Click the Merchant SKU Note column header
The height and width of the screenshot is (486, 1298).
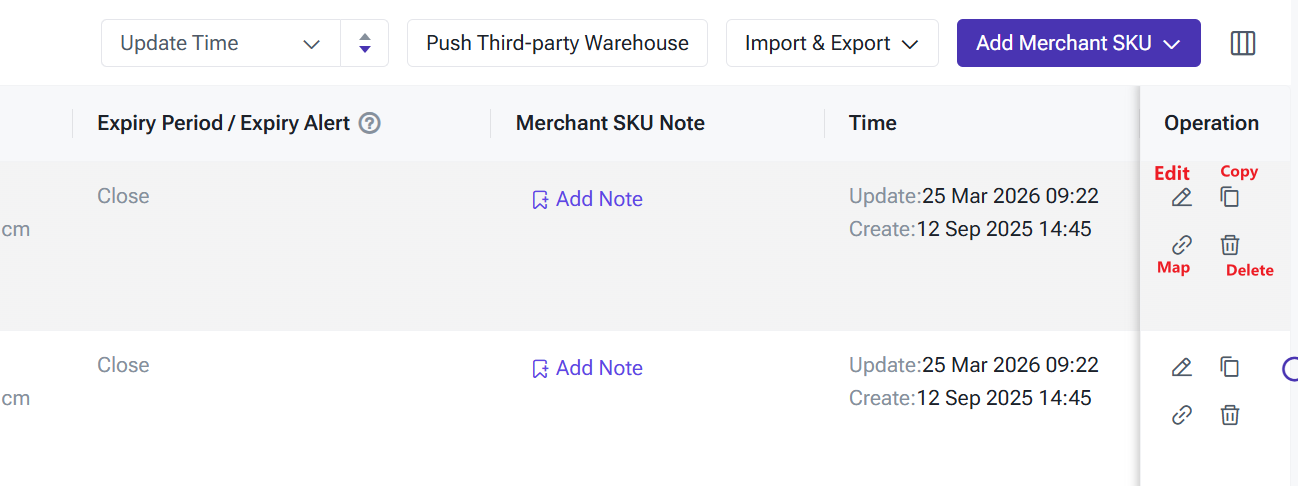[610, 123]
